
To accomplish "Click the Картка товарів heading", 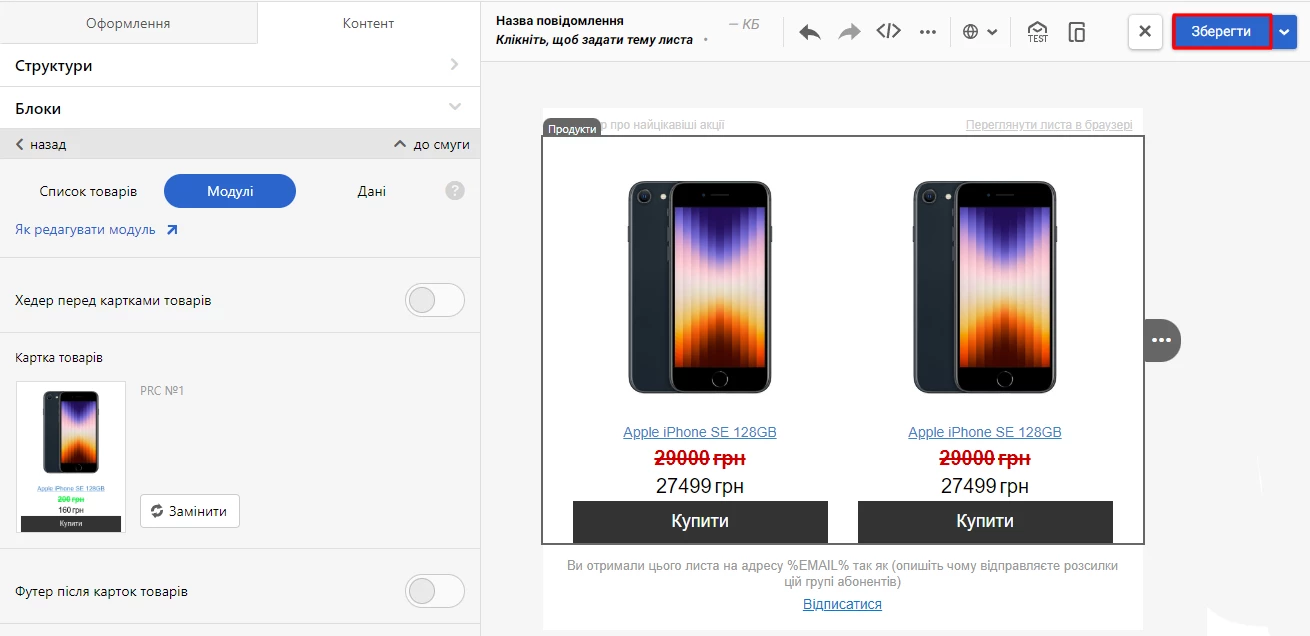I will coord(59,357).
